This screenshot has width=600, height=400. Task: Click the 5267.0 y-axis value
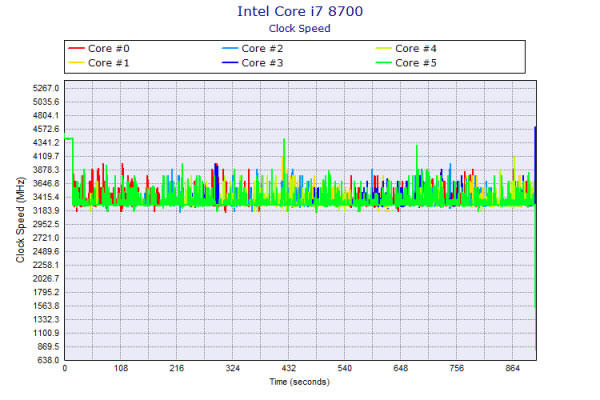46,88
